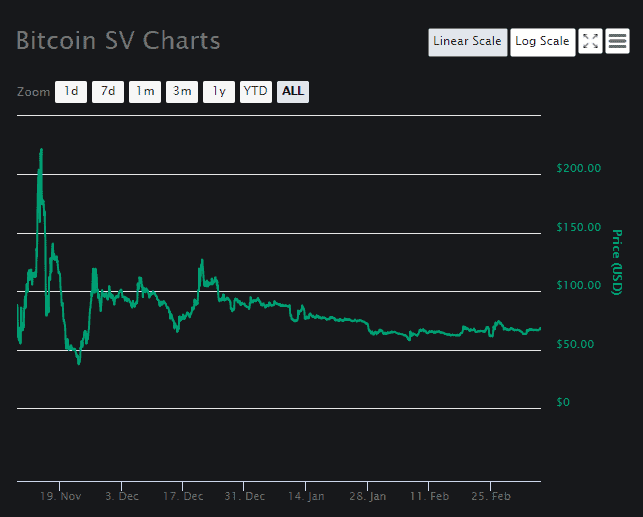Click the 17. Dec date label

click(x=183, y=497)
